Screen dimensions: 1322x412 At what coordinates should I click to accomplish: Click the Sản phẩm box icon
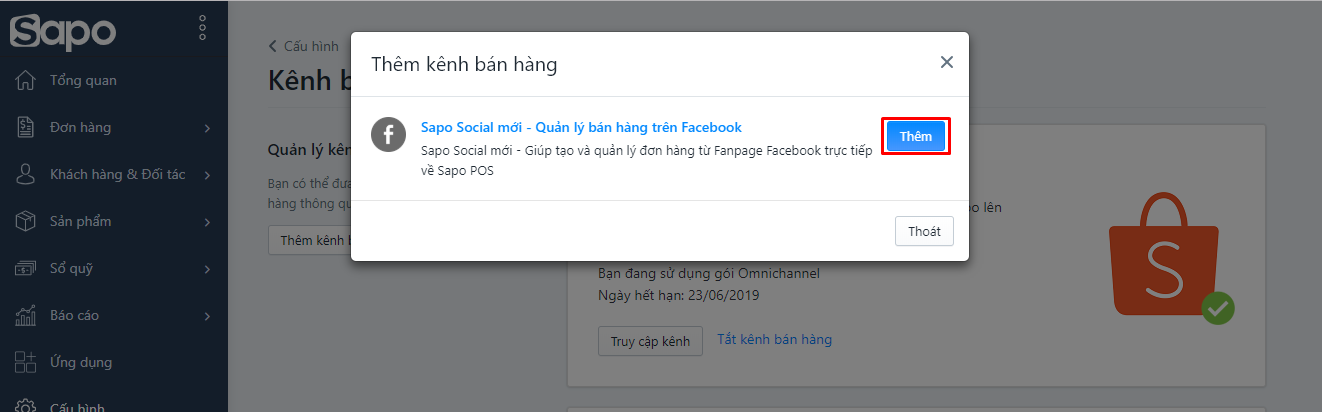coord(26,221)
